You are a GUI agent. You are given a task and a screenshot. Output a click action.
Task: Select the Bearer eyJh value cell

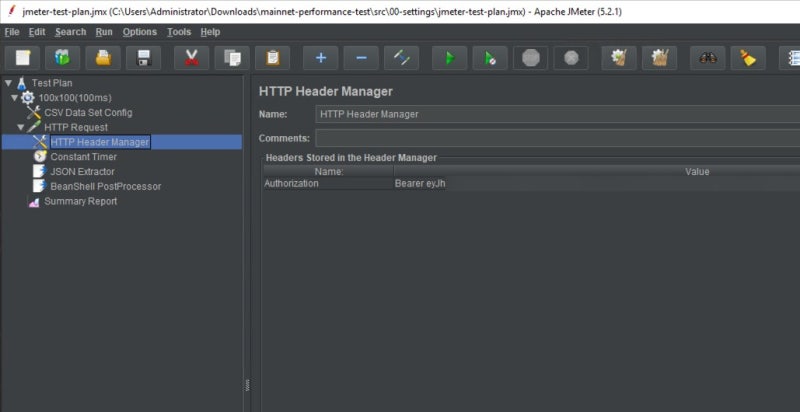point(597,184)
